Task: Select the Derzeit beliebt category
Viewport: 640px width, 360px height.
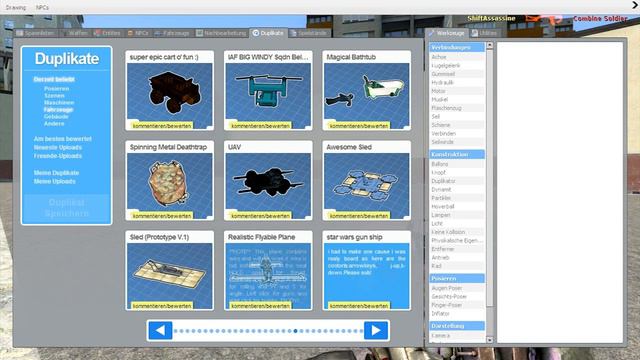Action: (54, 79)
